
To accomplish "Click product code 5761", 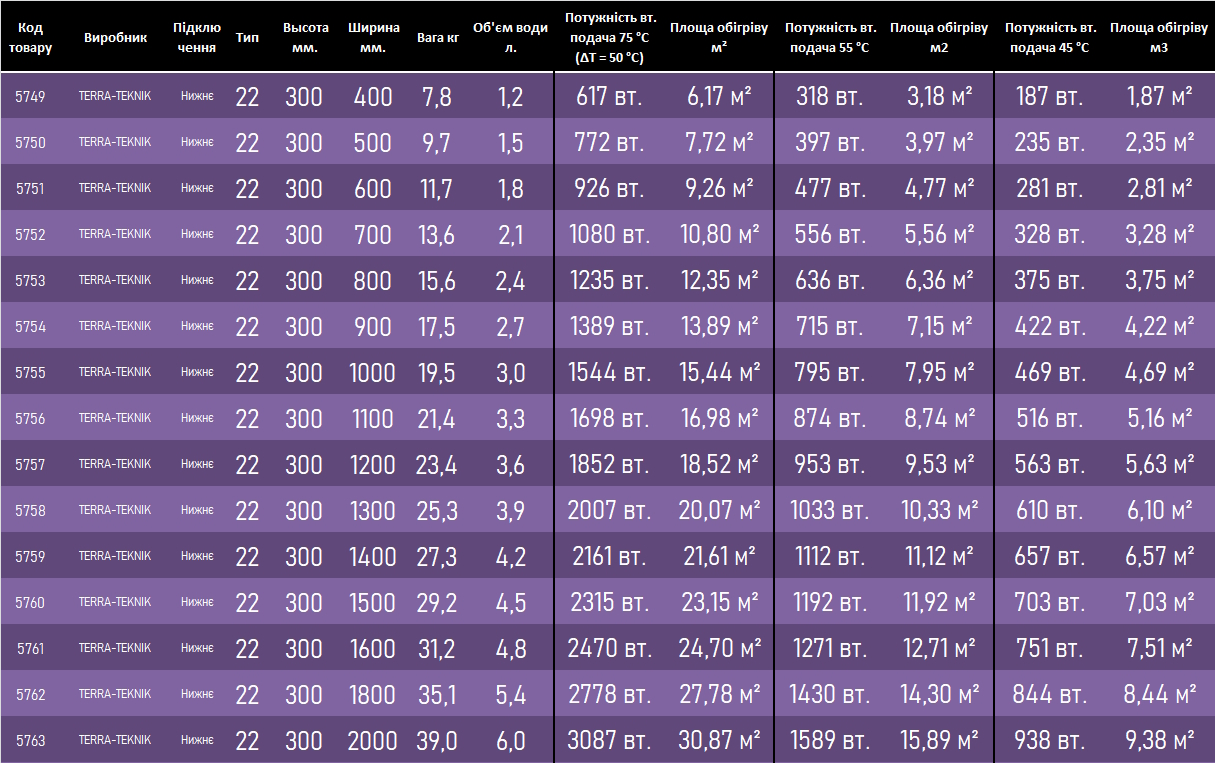I will [30, 649].
